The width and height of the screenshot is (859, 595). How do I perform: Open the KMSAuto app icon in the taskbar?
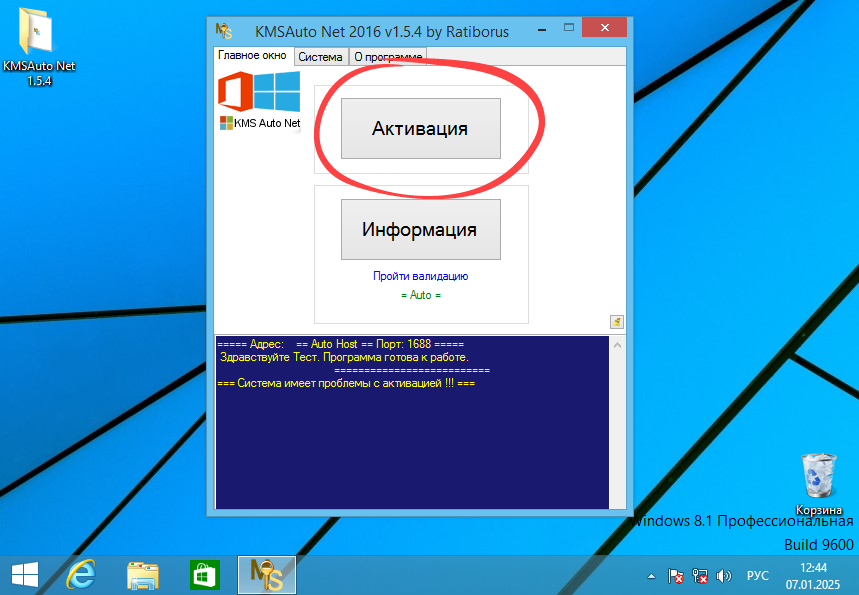266,575
